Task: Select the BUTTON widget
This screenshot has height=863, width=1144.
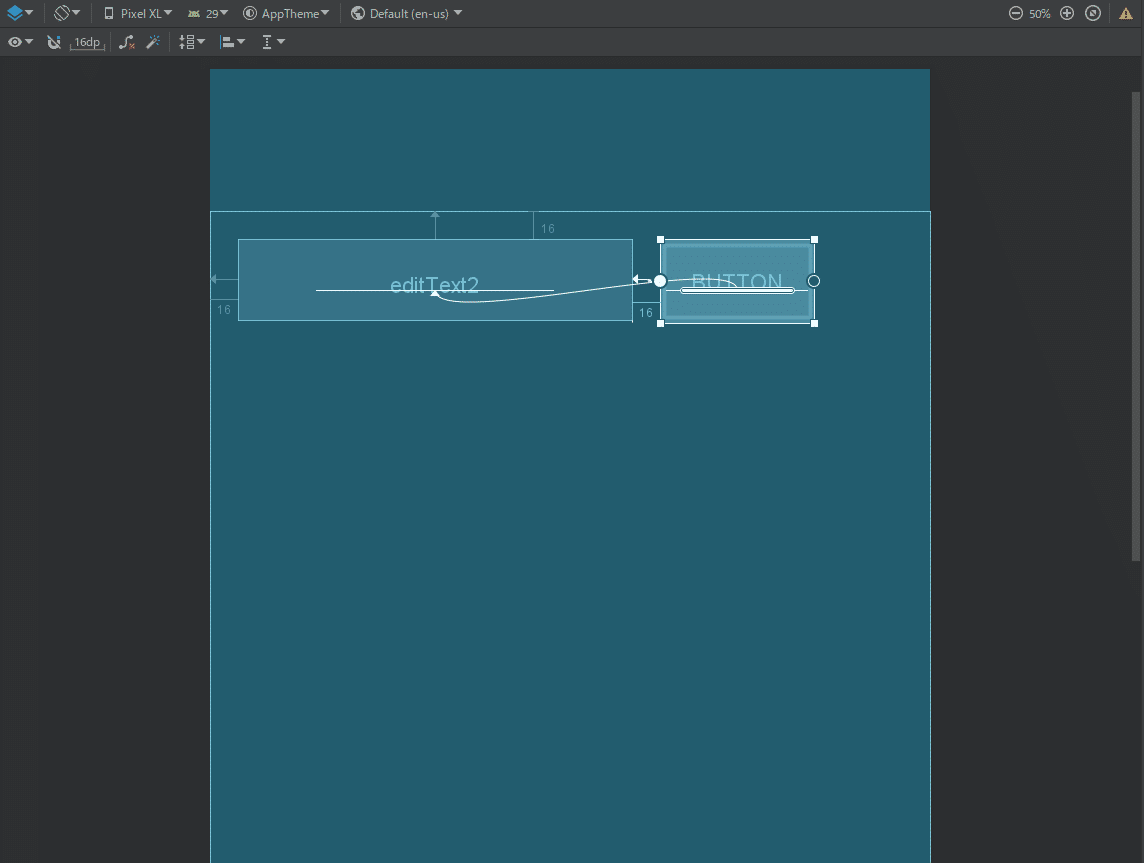Action: pos(738,281)
